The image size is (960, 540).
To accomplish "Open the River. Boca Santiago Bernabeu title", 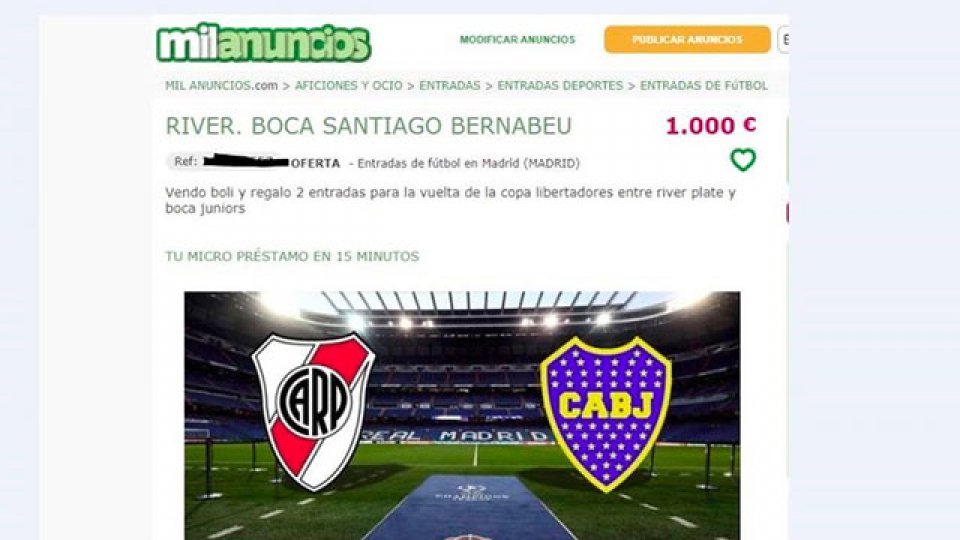I will pos(369,126).
